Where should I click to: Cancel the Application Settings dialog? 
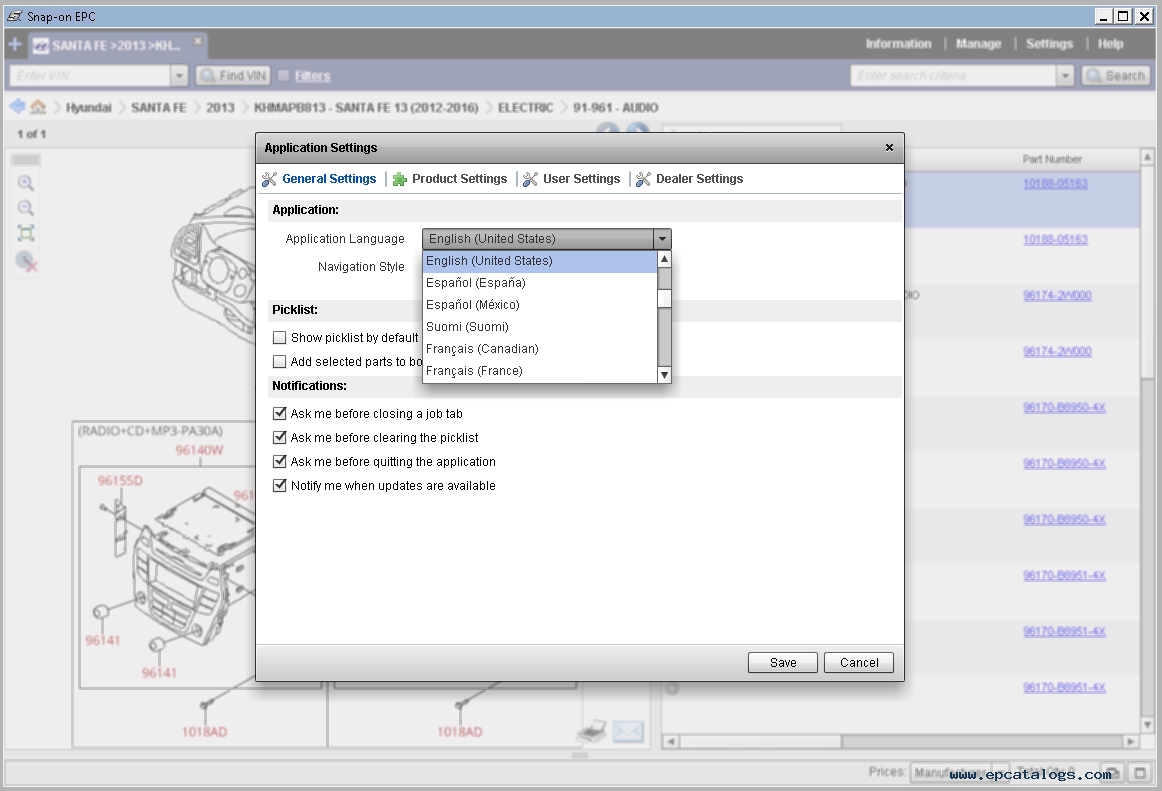coord(859,663)
